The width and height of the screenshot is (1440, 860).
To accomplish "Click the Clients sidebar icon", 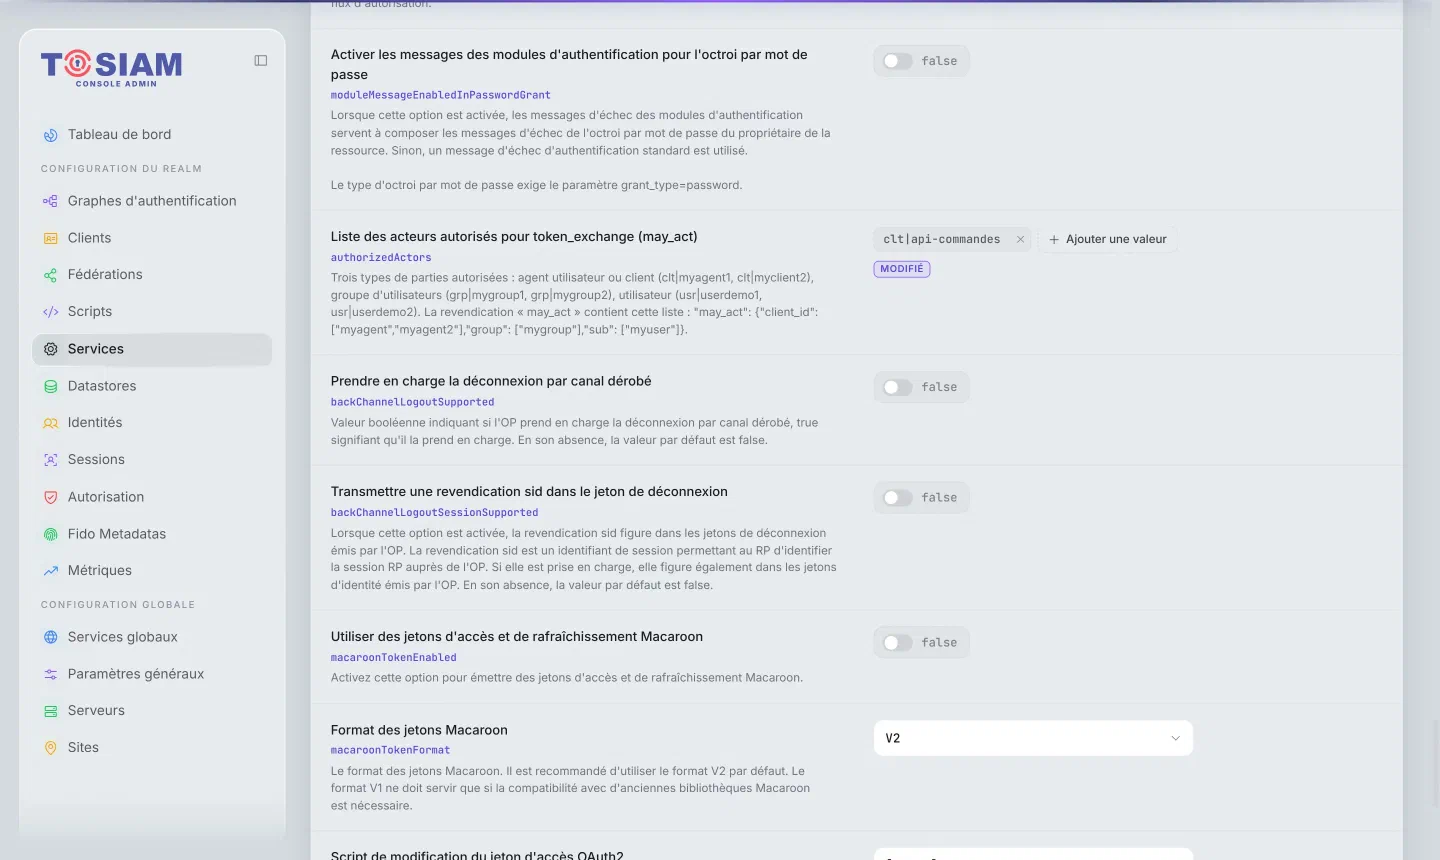I will pyautogui.click(x=50, y=238).
